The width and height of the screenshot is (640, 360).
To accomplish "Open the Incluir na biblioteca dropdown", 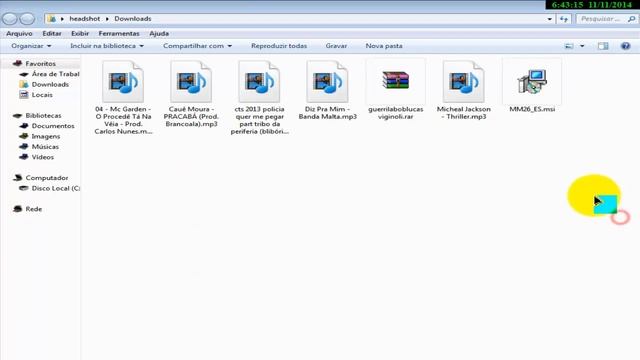I will point(107,46).
